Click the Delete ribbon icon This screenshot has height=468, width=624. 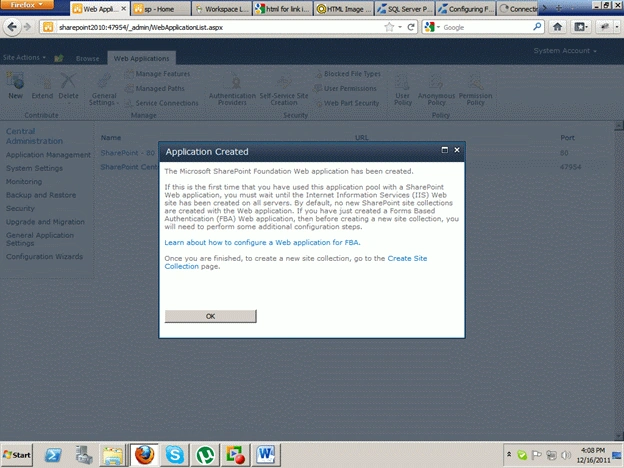68,85
